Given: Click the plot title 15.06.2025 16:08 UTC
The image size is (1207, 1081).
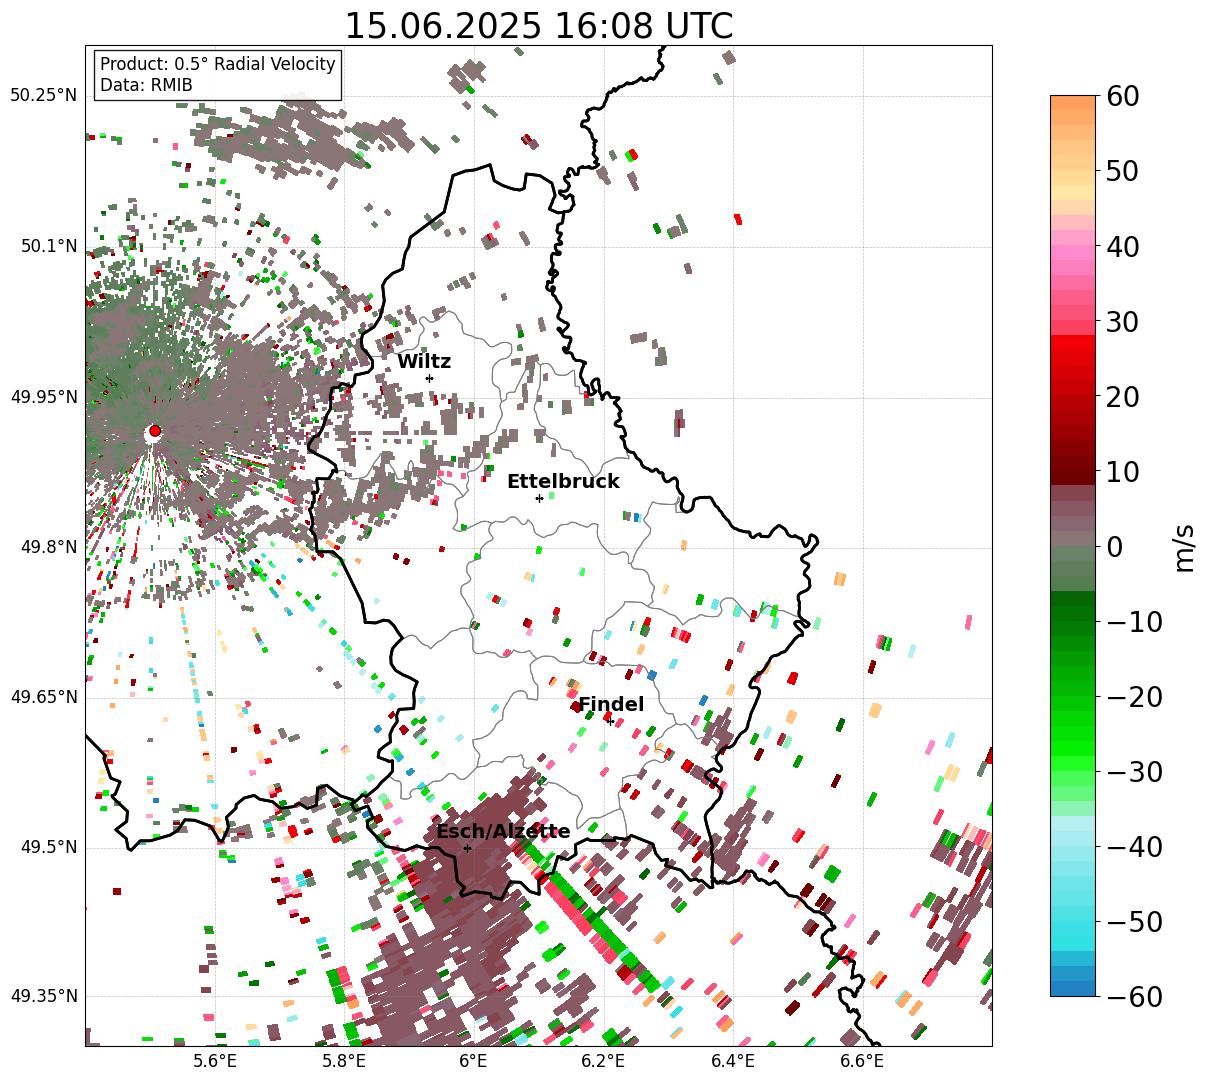Looking at the screenshot, I should 538,26.
